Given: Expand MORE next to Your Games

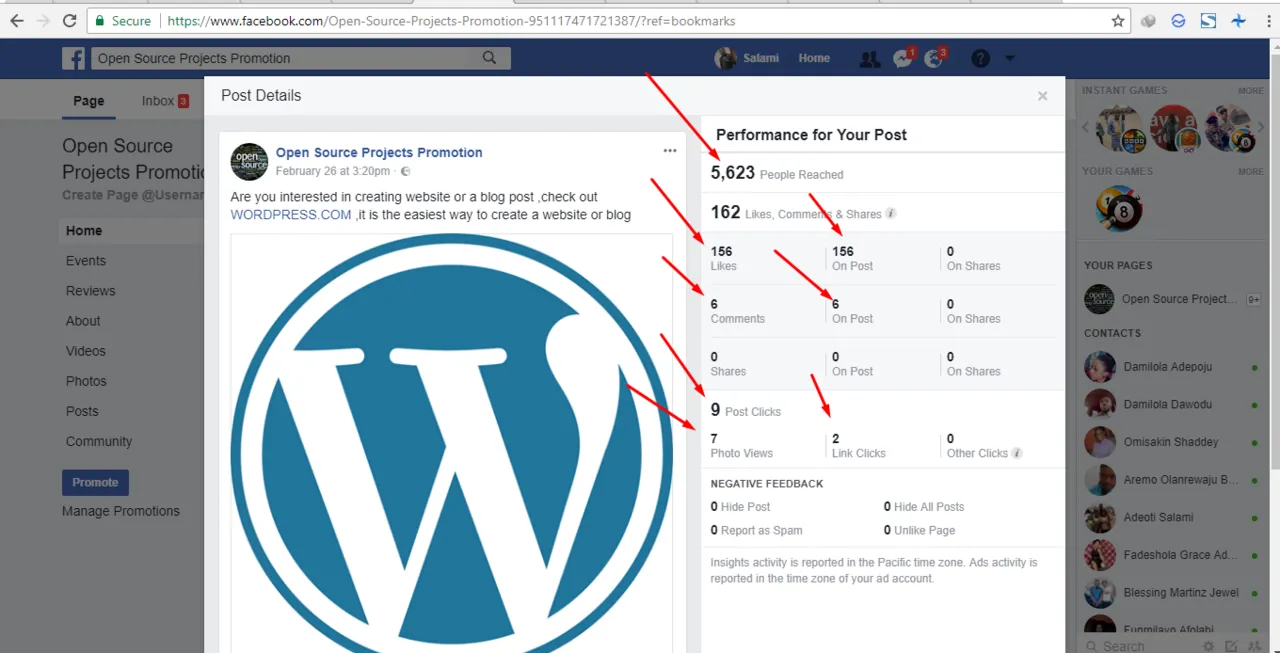Looking at the screenshot, I should tap(1251, 172).
